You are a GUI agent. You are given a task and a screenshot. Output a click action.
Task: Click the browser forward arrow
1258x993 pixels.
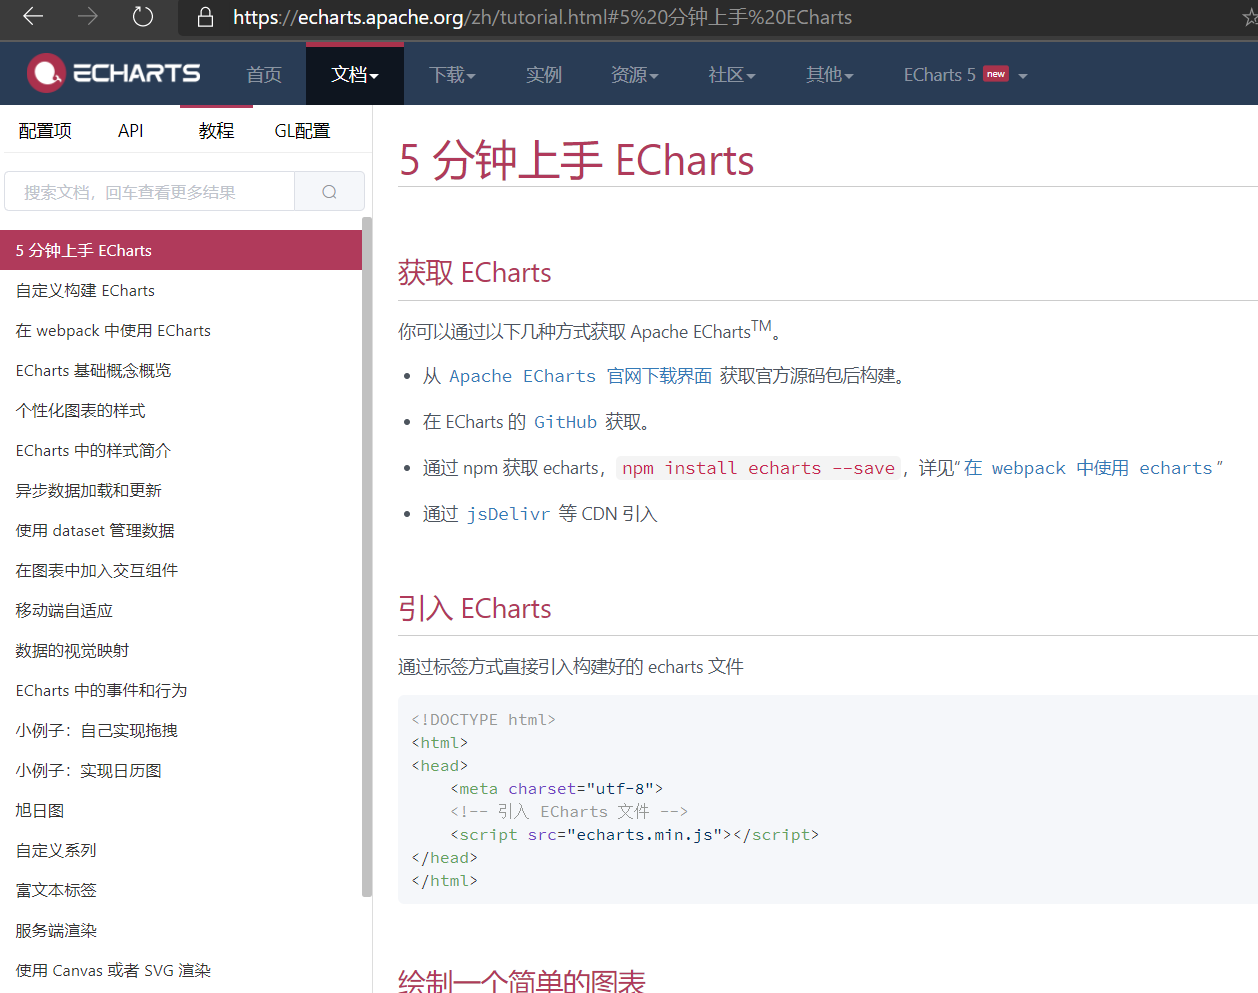tap(88, 16)
